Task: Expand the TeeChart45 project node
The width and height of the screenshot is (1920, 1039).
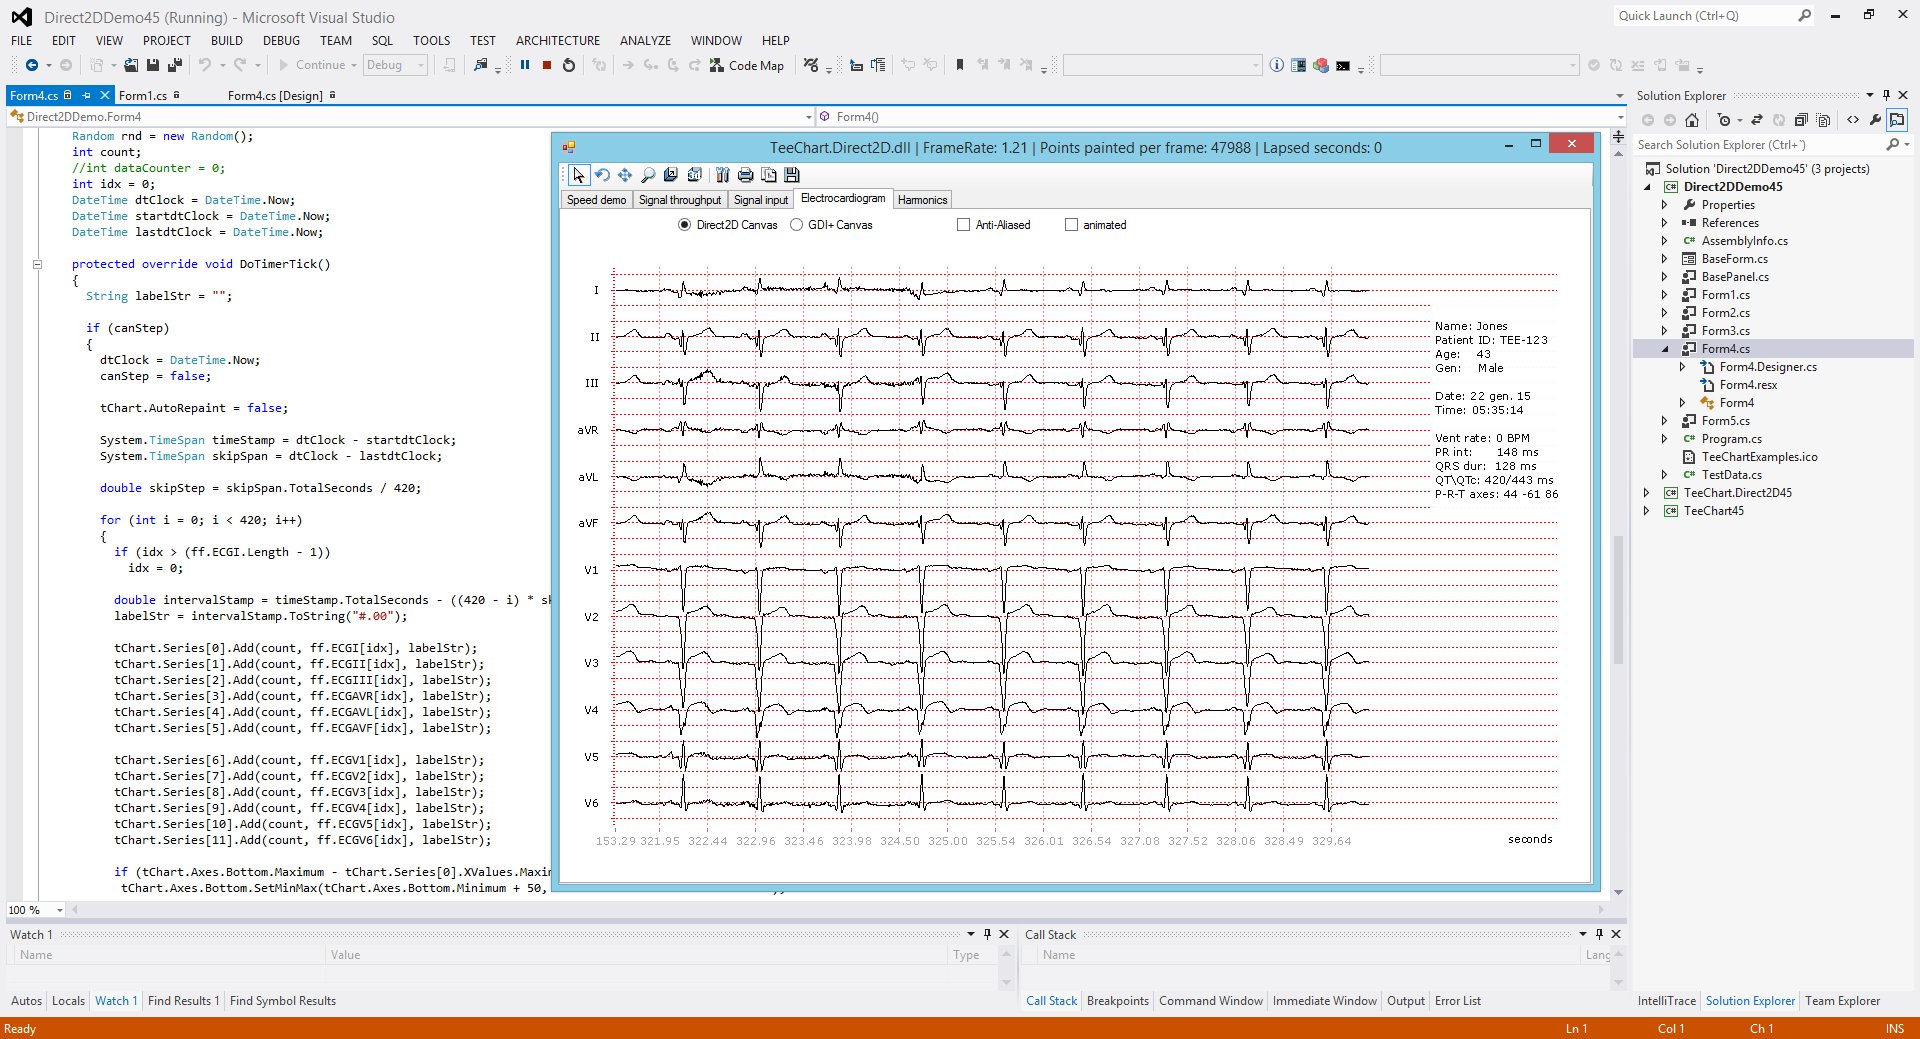Action: 1647,511
